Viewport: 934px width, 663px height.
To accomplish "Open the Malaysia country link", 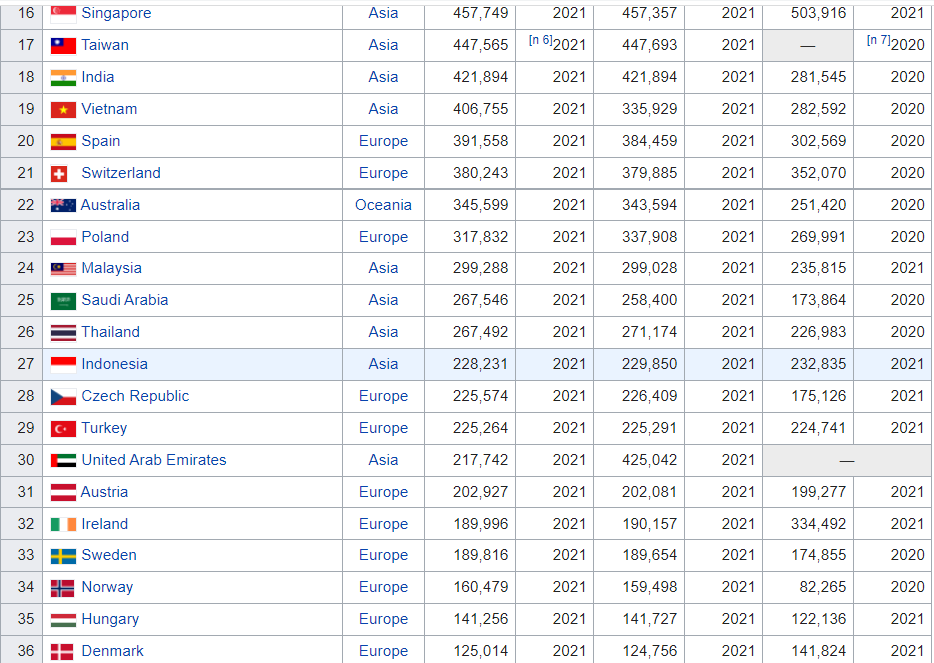I will point(111,268).
